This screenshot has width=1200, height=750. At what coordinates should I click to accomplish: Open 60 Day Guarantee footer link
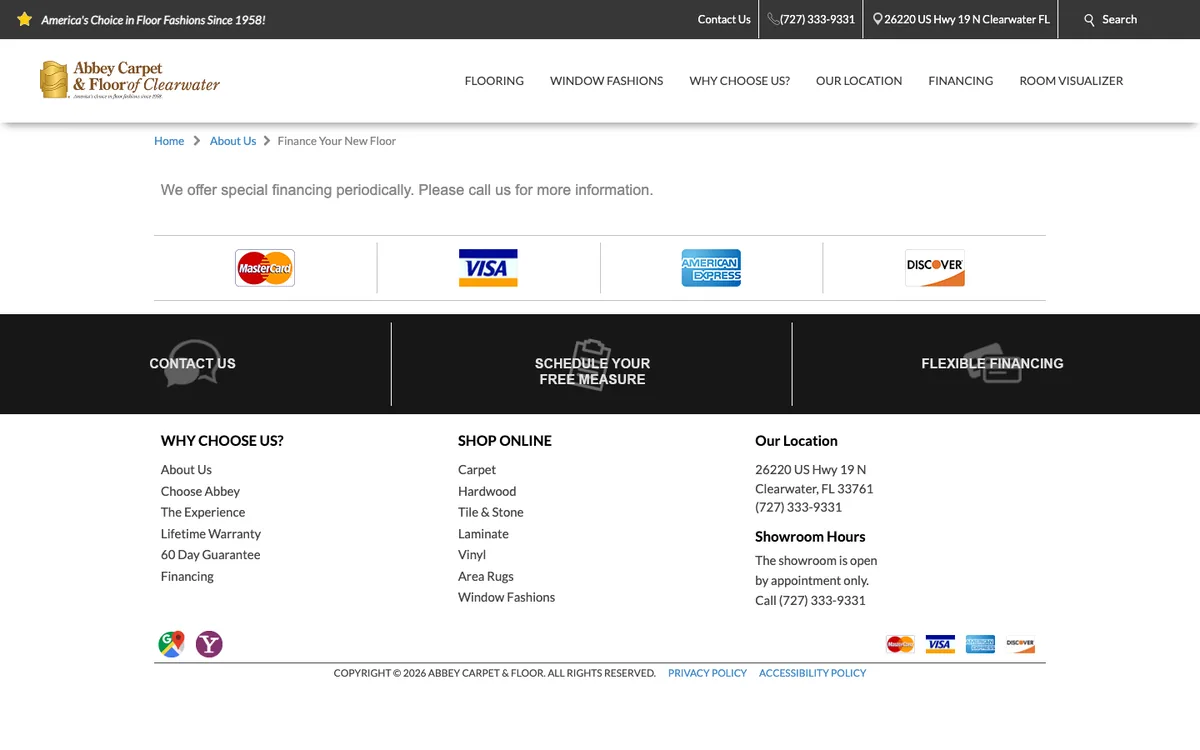210,555
